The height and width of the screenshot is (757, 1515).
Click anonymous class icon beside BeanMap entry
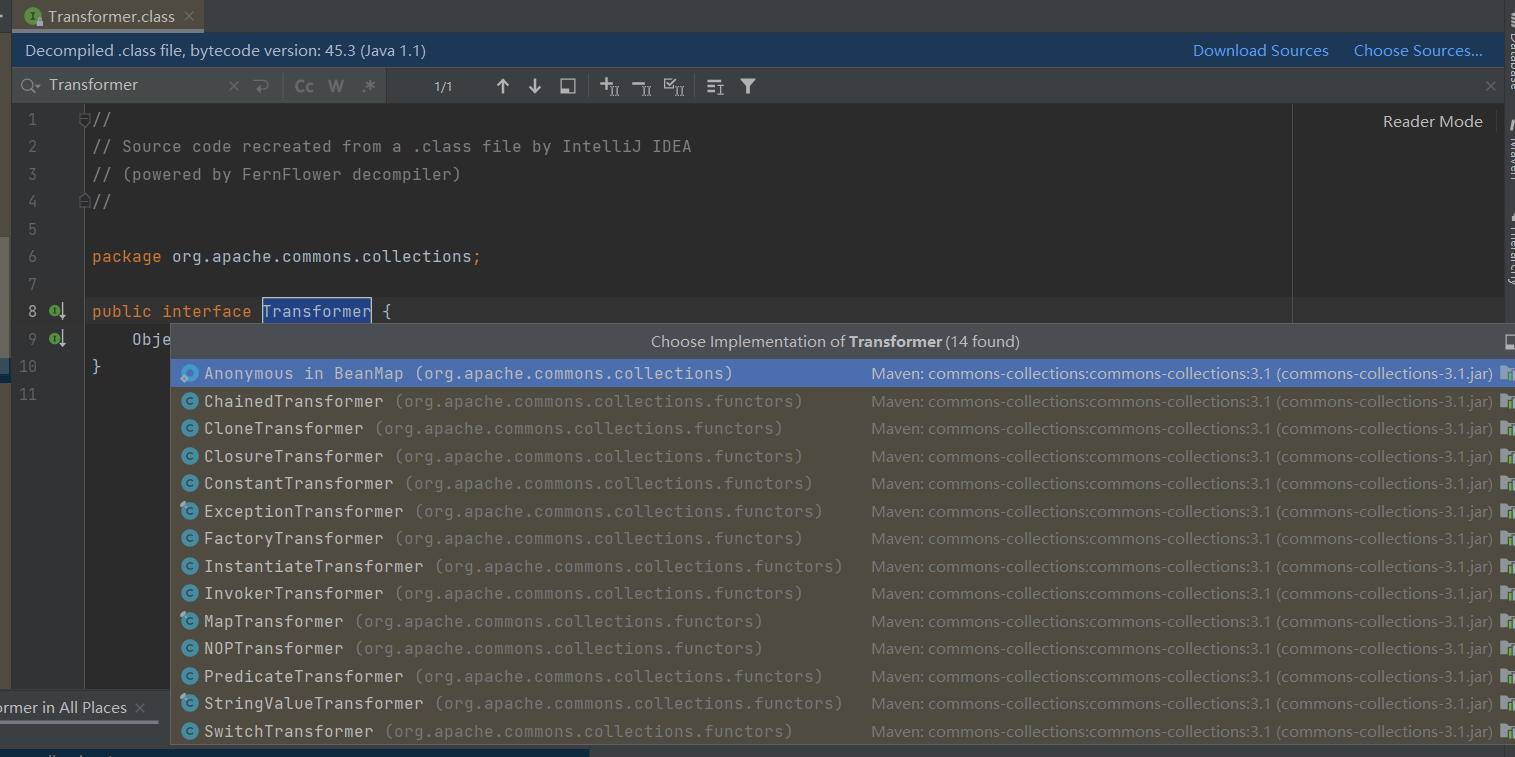point(188,373)
